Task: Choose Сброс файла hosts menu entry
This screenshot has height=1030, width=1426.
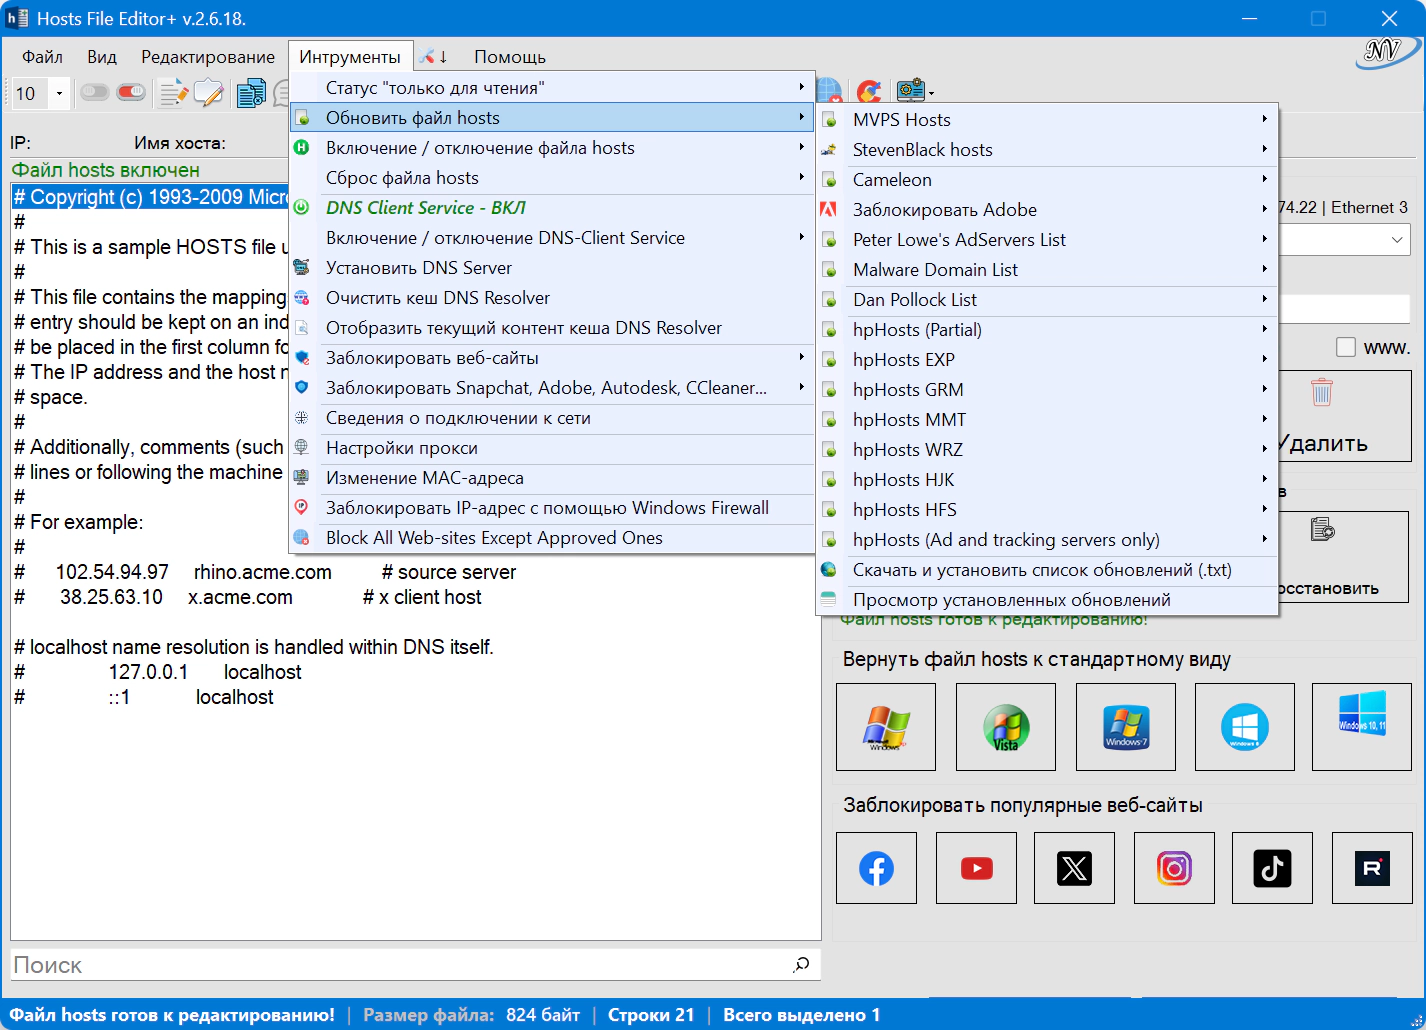Action: click(x=552, y=178)
